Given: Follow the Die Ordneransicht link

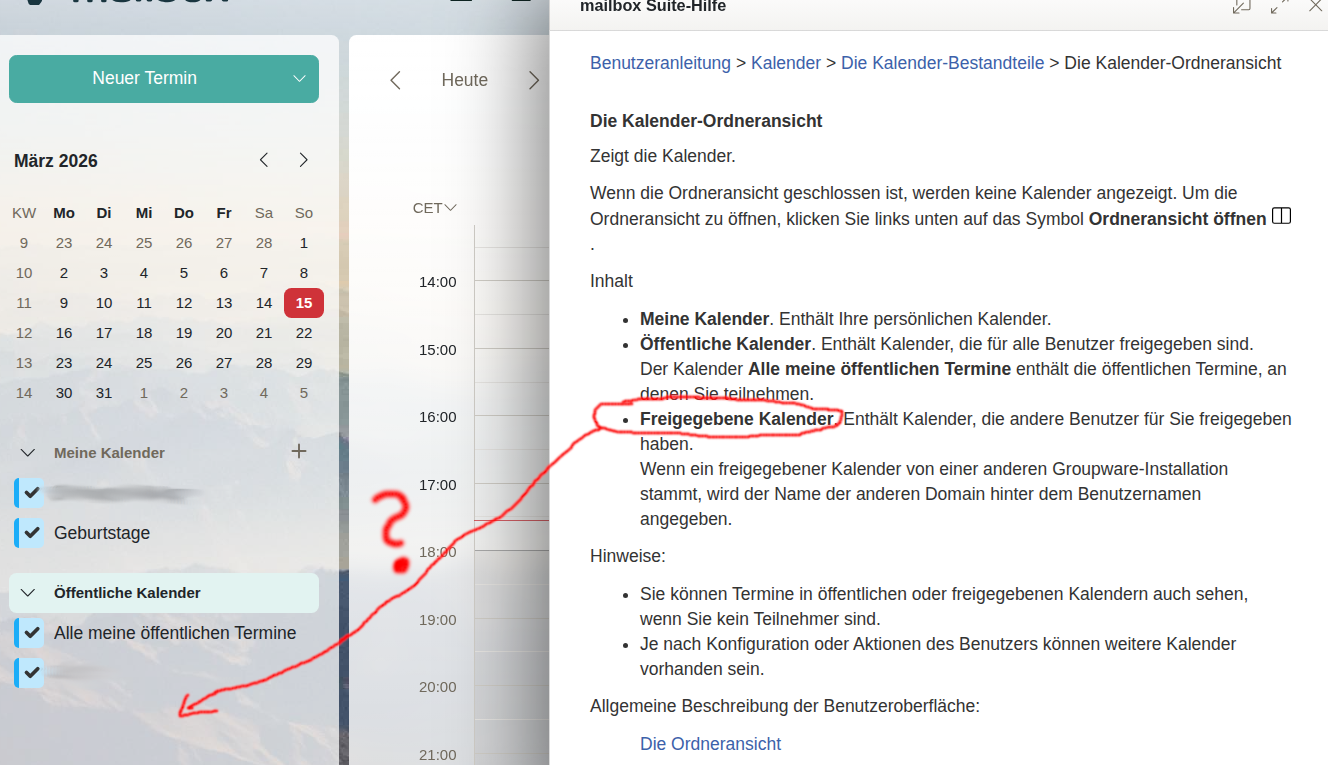Looking at the screenshot, I should (x=710, y=743).
